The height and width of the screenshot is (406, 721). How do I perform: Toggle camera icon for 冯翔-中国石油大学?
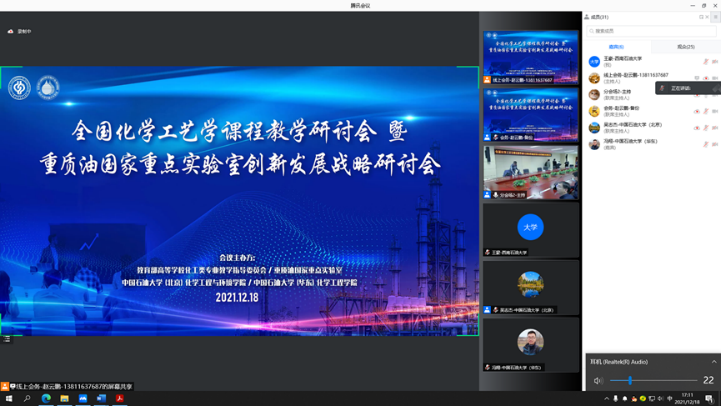click(714, 144)
